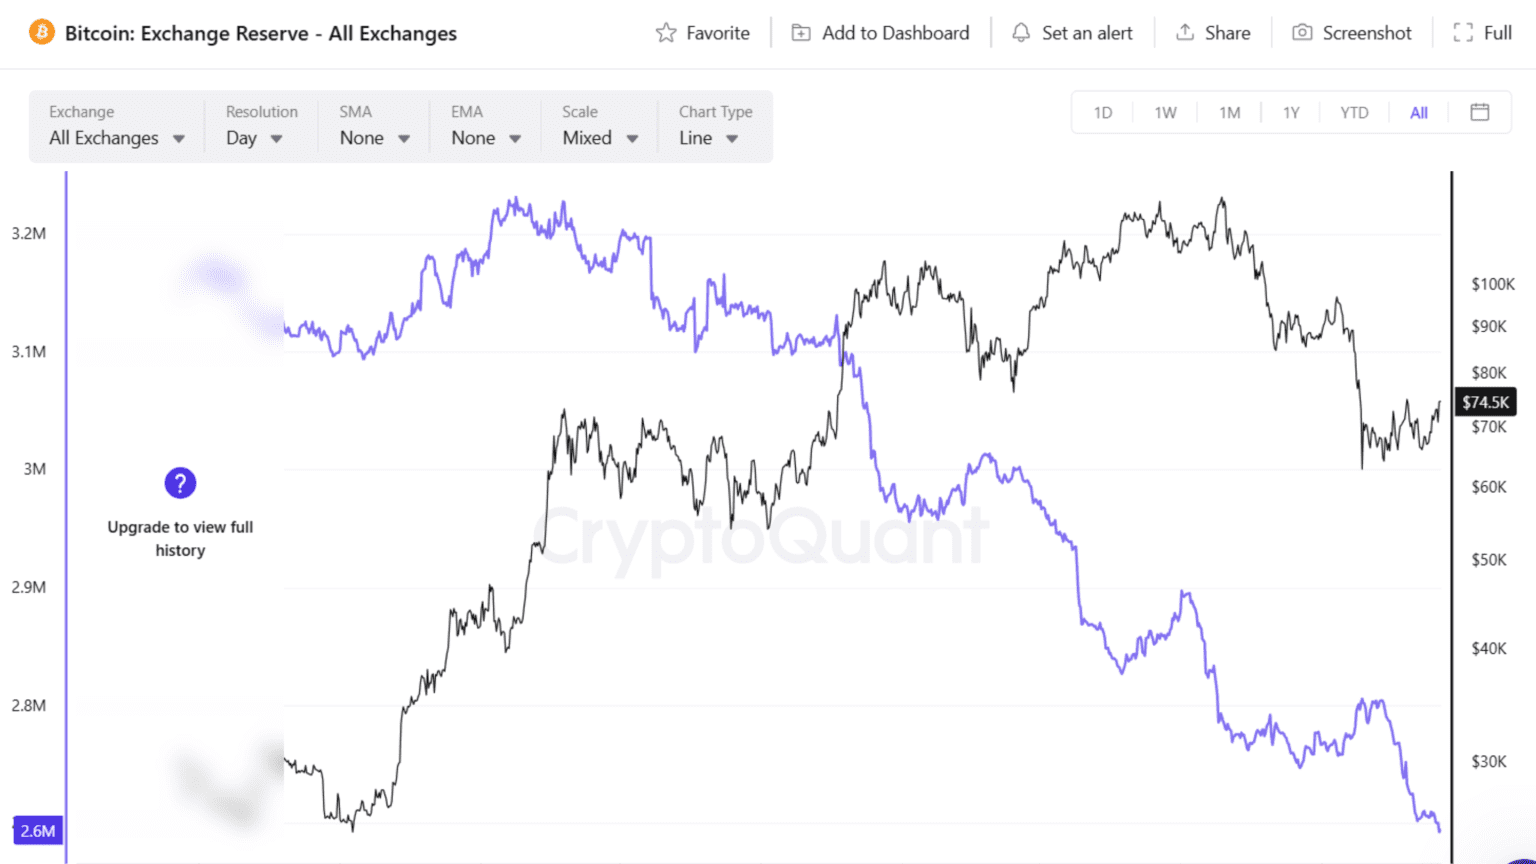This screenshot has width=1536, height=864.
Task: Click the Bitcoin logo next to the chart title
Action: 41,31
